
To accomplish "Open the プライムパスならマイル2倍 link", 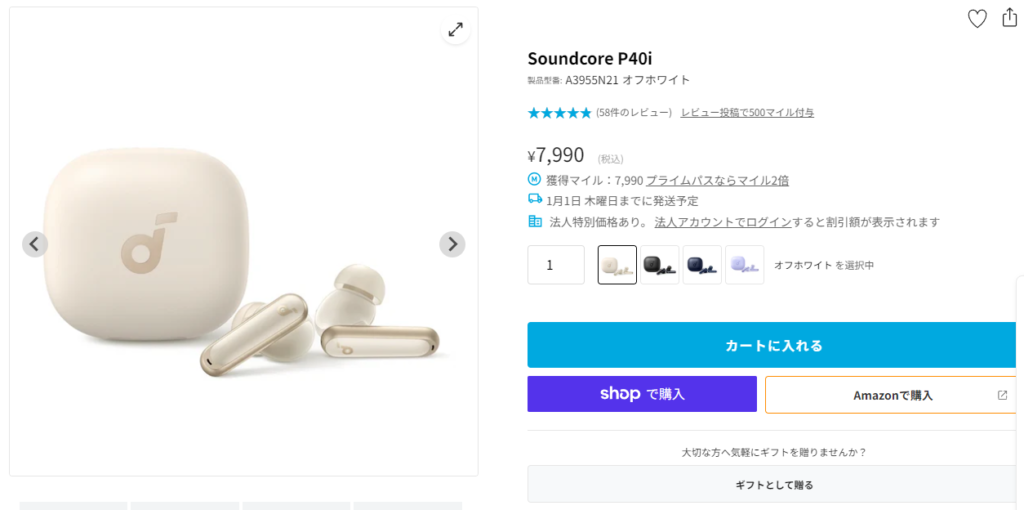I will click(x=717, y=181).
